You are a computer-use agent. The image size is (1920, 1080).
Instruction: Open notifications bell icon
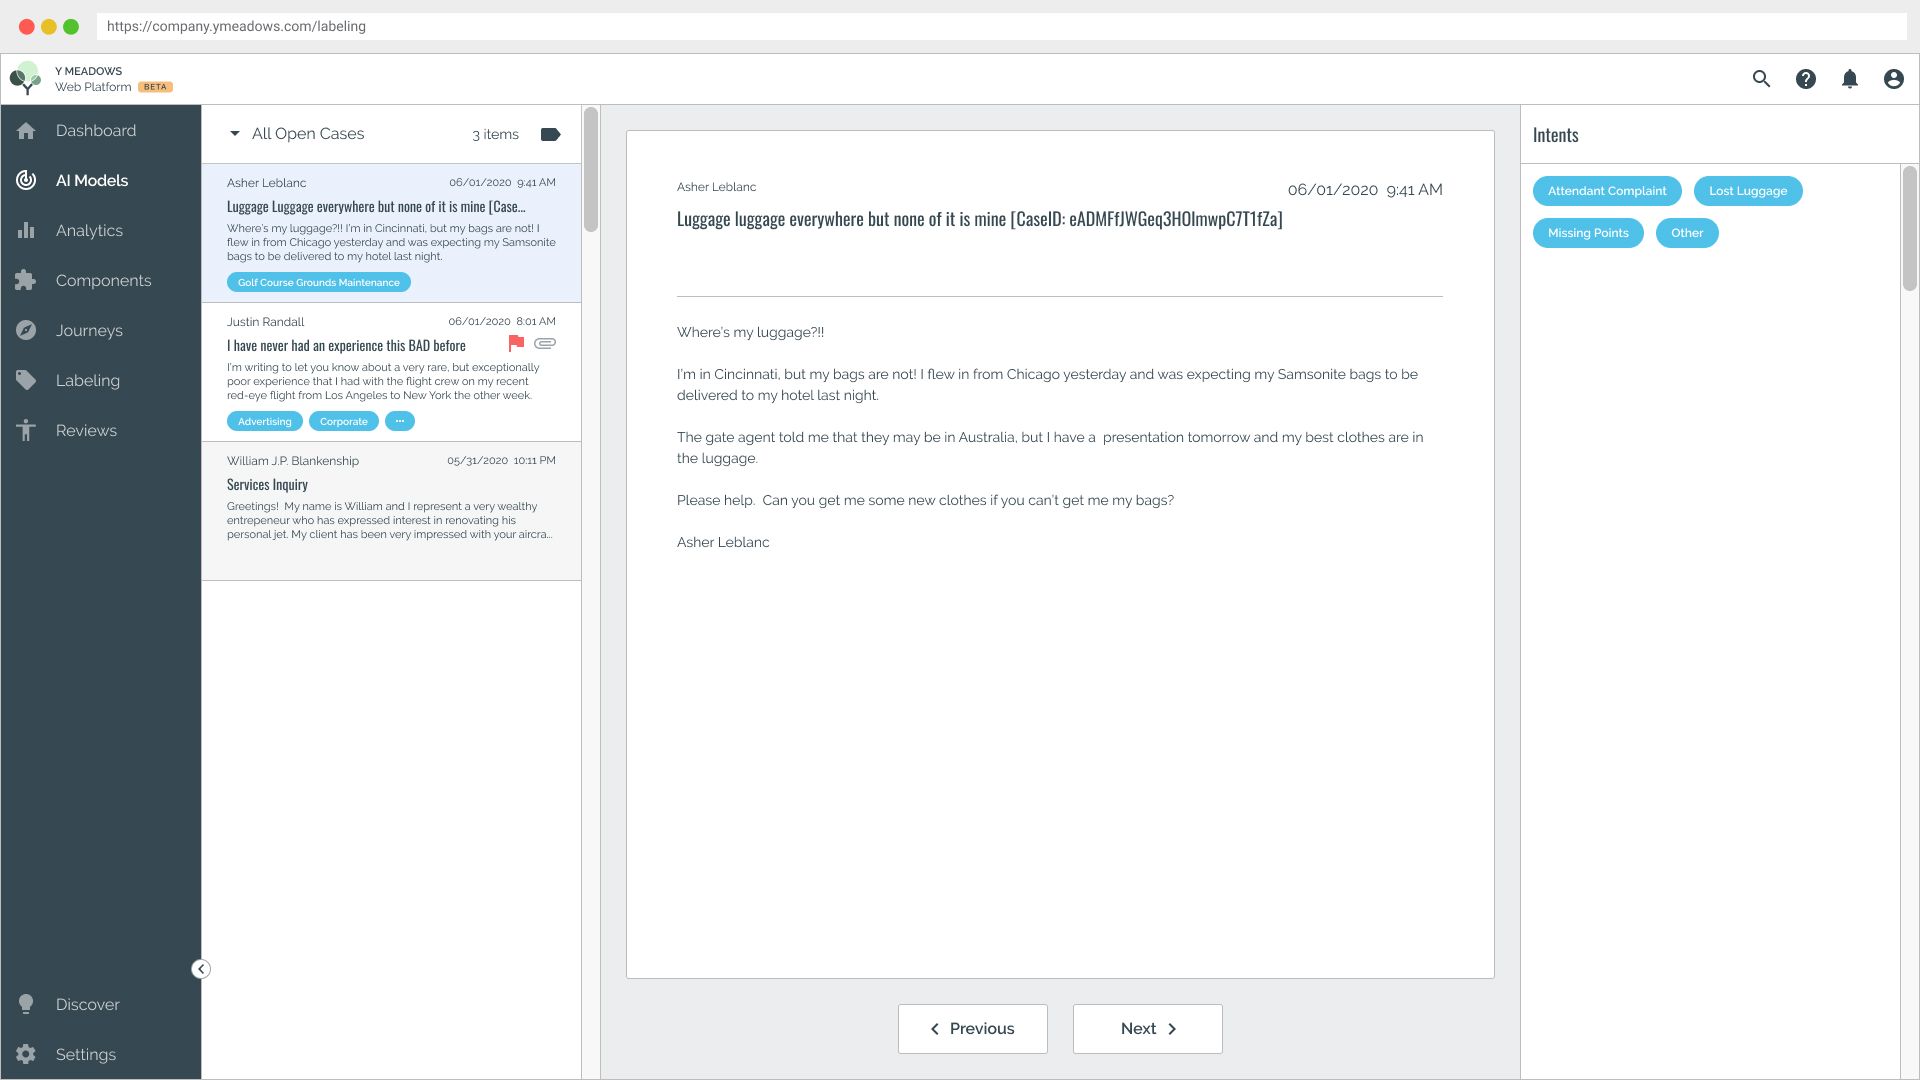pyautogui.click(x=1849, y=79)
